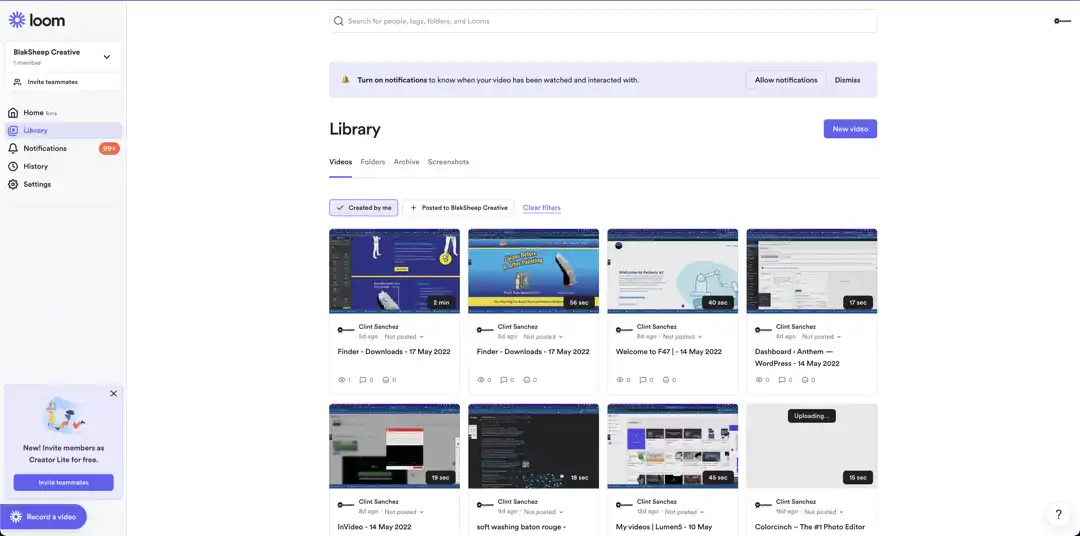Click Record a video button
Image resolution: width=1080 pixels, height=536 pixels.
point(44,517)
